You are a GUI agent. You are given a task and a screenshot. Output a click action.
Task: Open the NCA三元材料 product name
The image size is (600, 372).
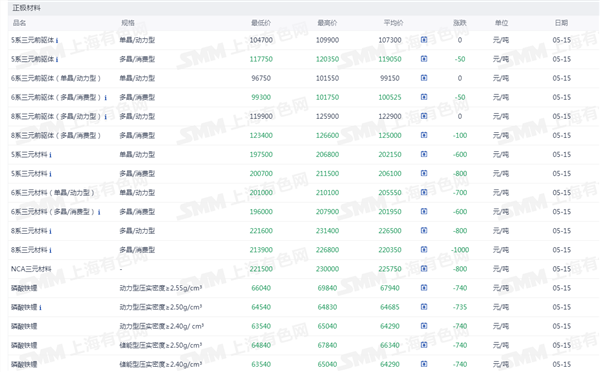(31, 269)
